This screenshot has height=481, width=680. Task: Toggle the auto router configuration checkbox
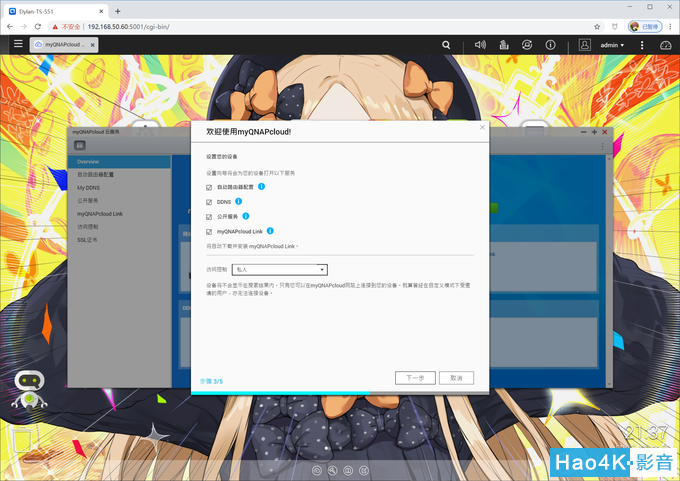(209, 187)
